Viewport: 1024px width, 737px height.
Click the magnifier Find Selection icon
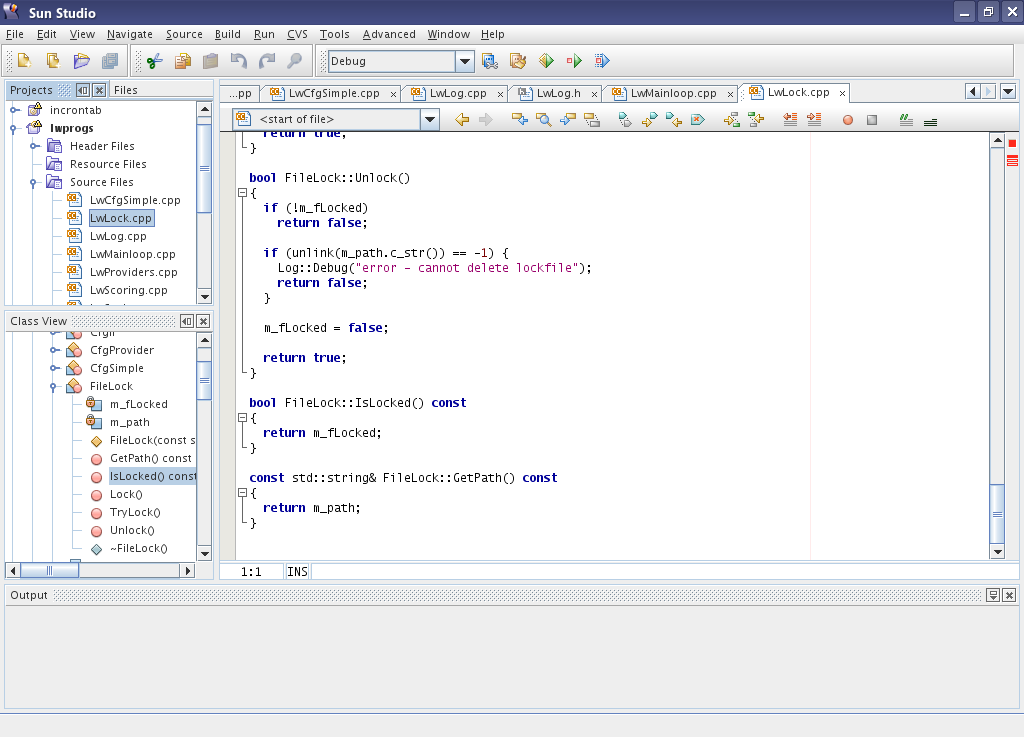click(x=543, y=119)
